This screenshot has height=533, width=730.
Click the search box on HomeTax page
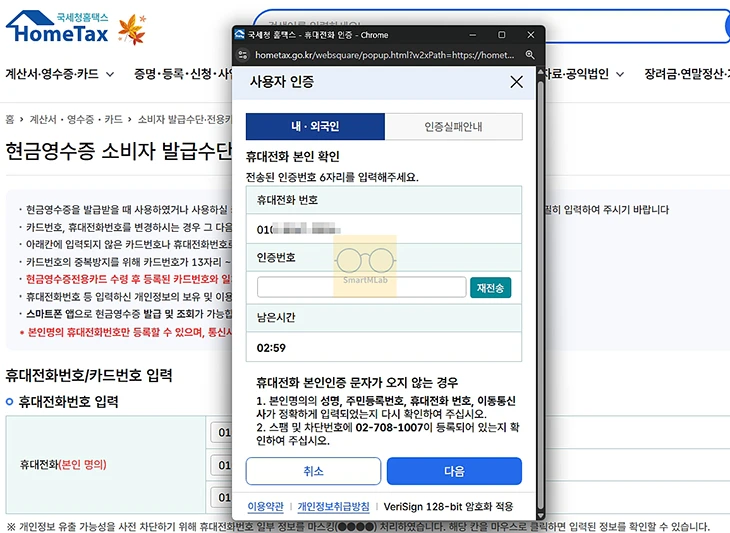pyautogui.click(x=491, y=26)
